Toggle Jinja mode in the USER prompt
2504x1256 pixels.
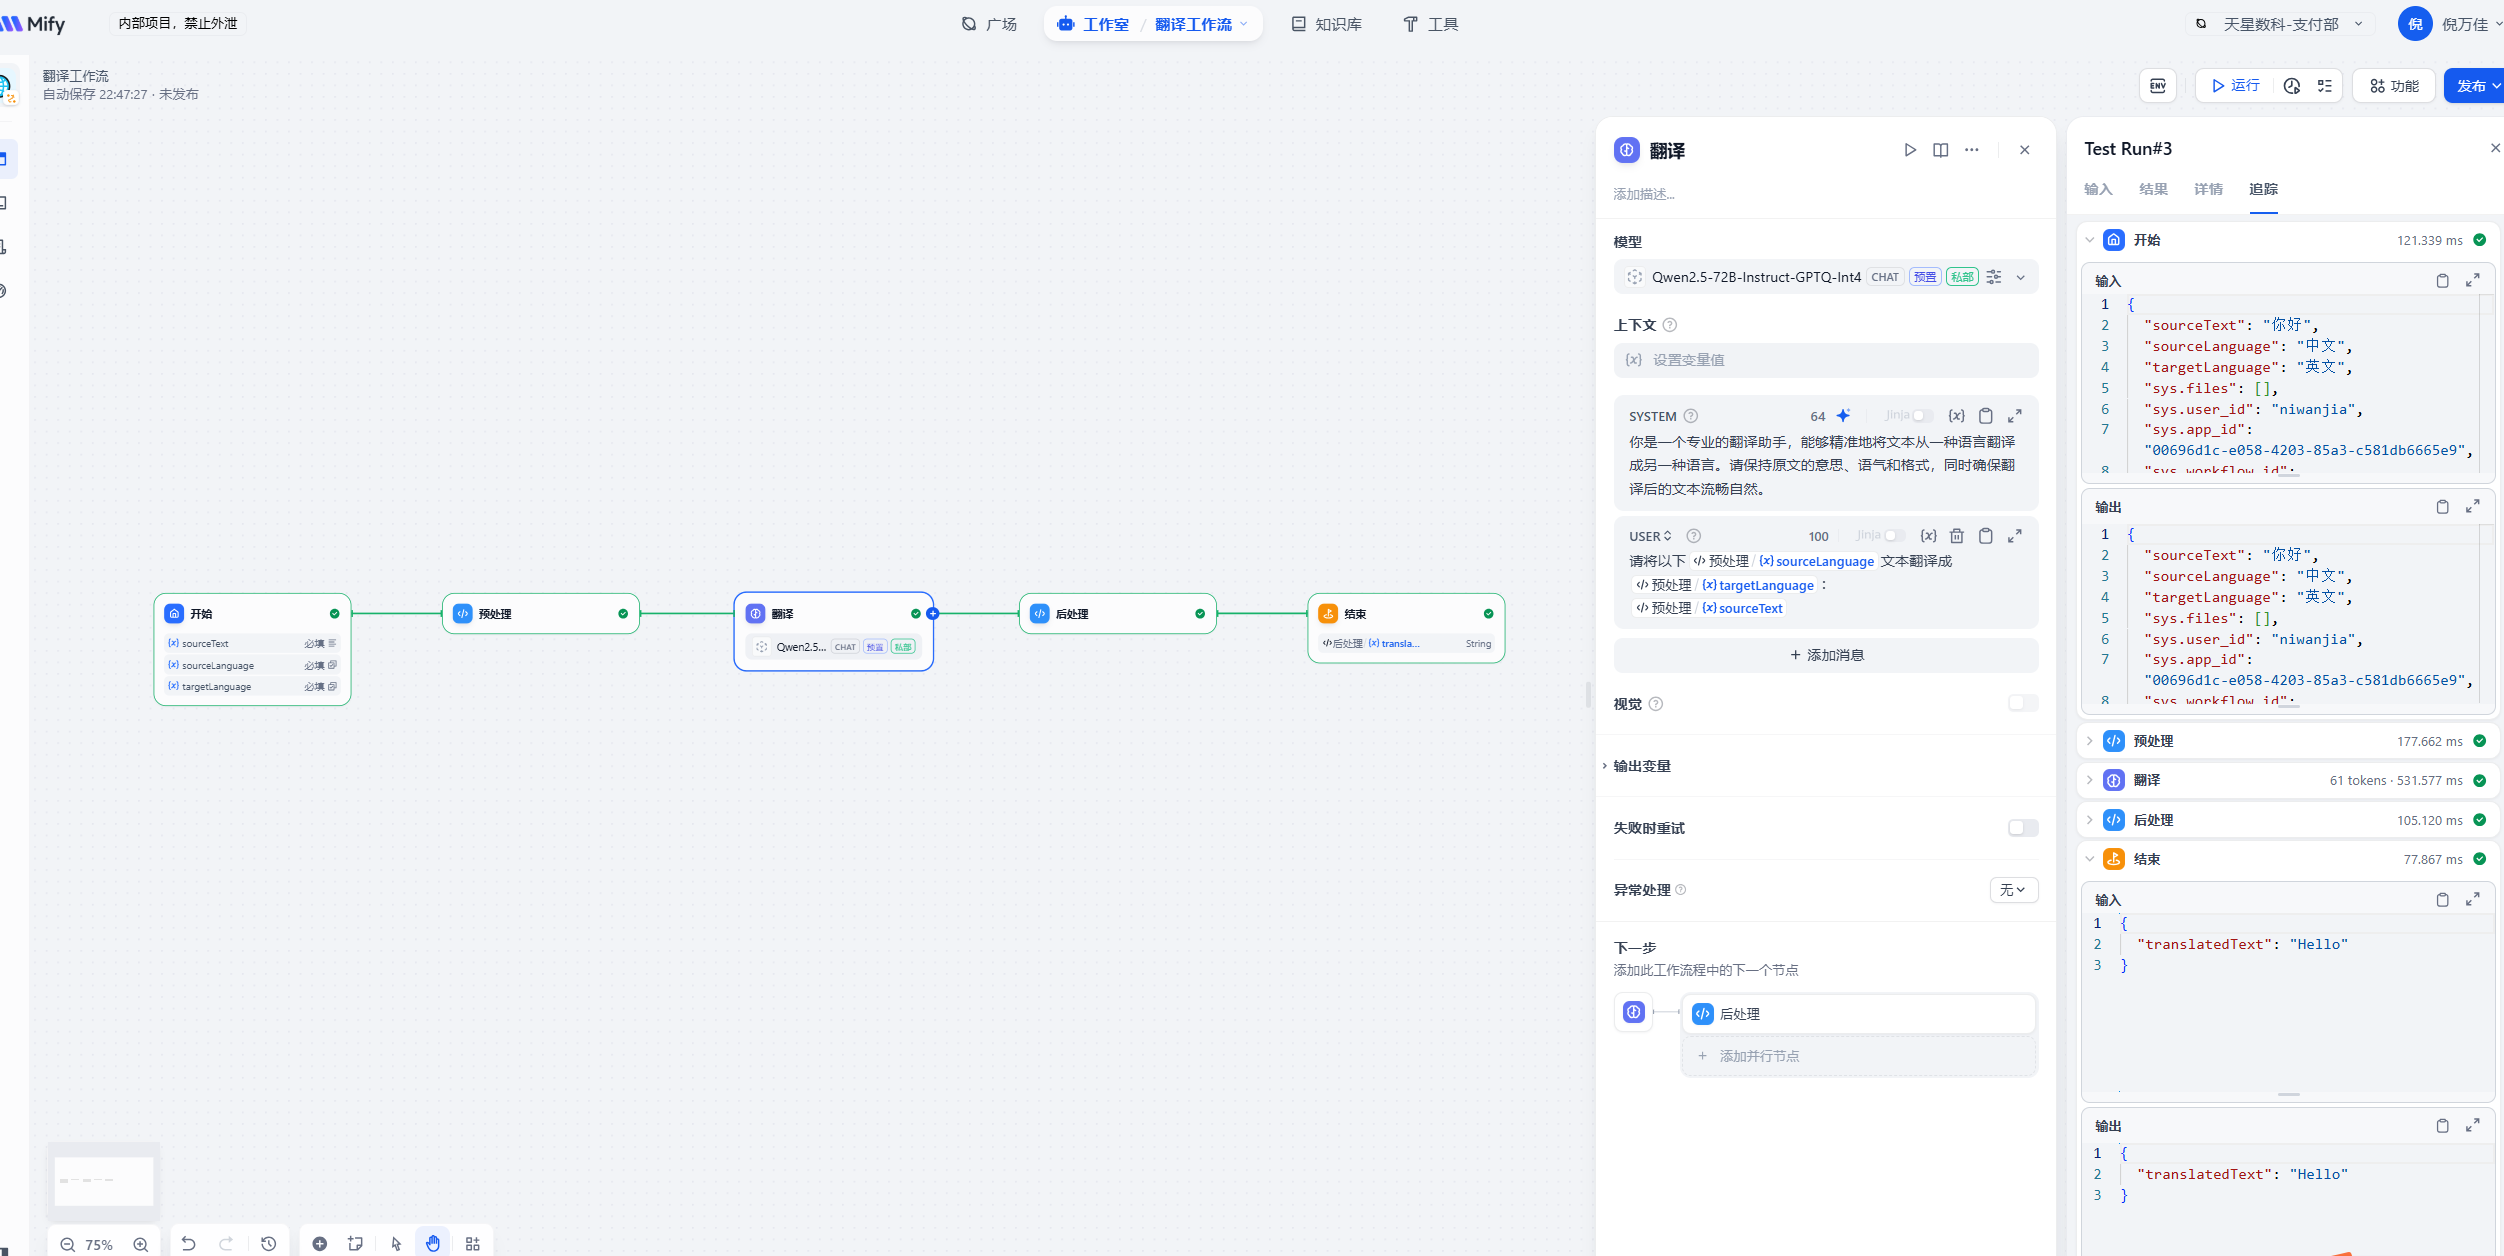pyautogui.click(x=1893, y=536)
